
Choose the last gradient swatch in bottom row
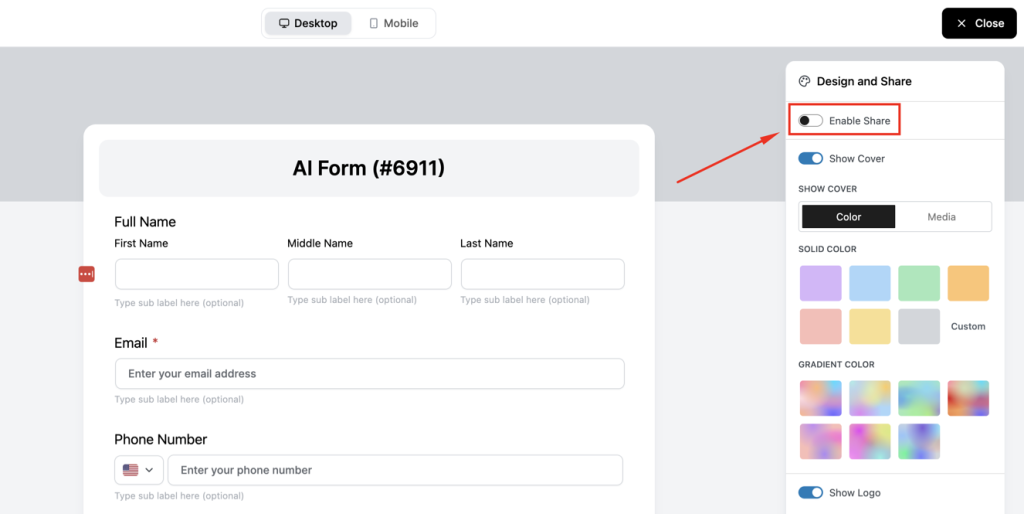click(919, 442)
